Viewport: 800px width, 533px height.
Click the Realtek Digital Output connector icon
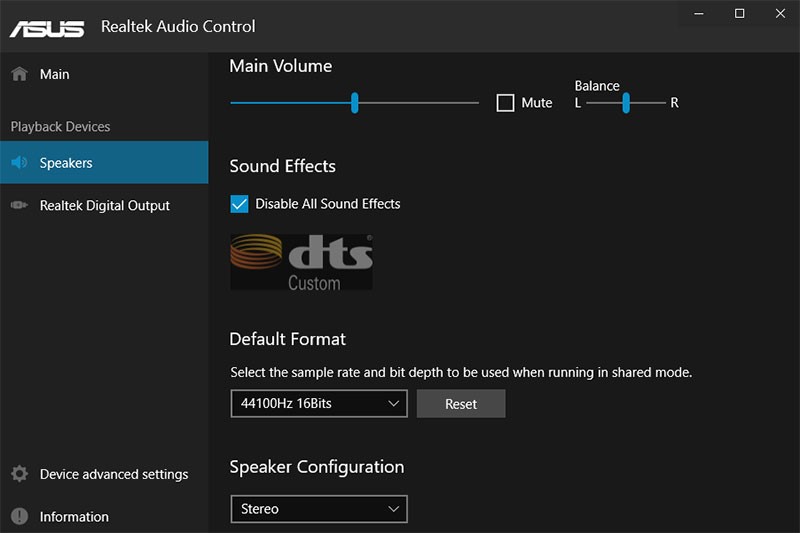[x=19, y=205]
